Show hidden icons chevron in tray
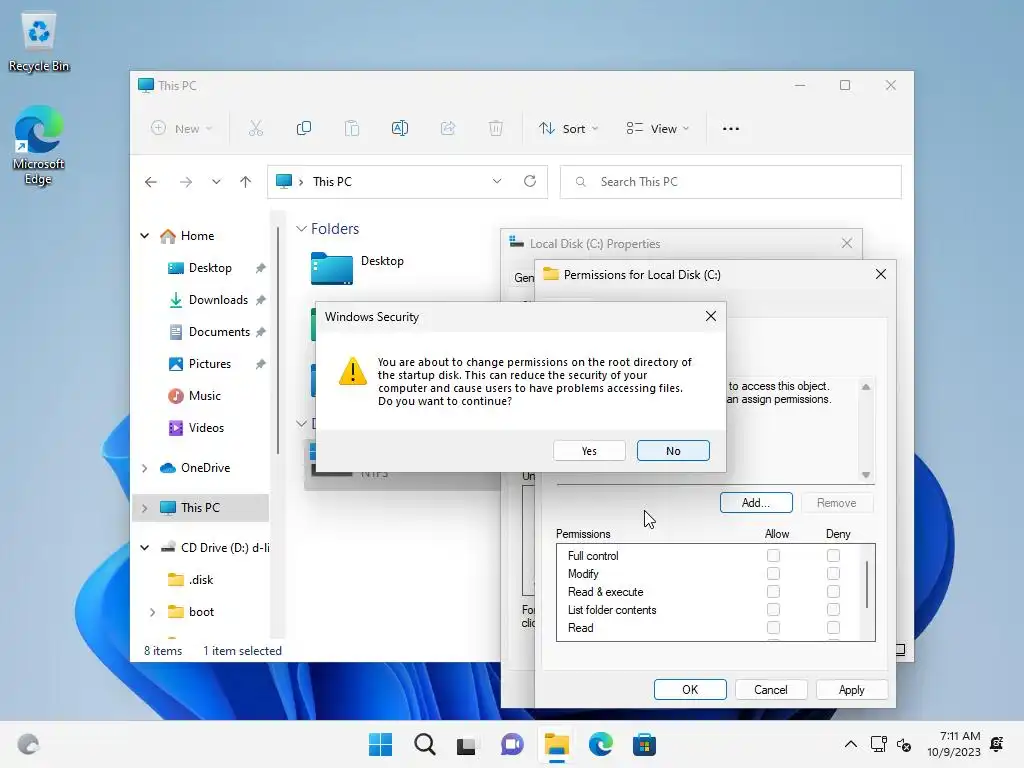 pyautogui.click(x=851, y=744)
